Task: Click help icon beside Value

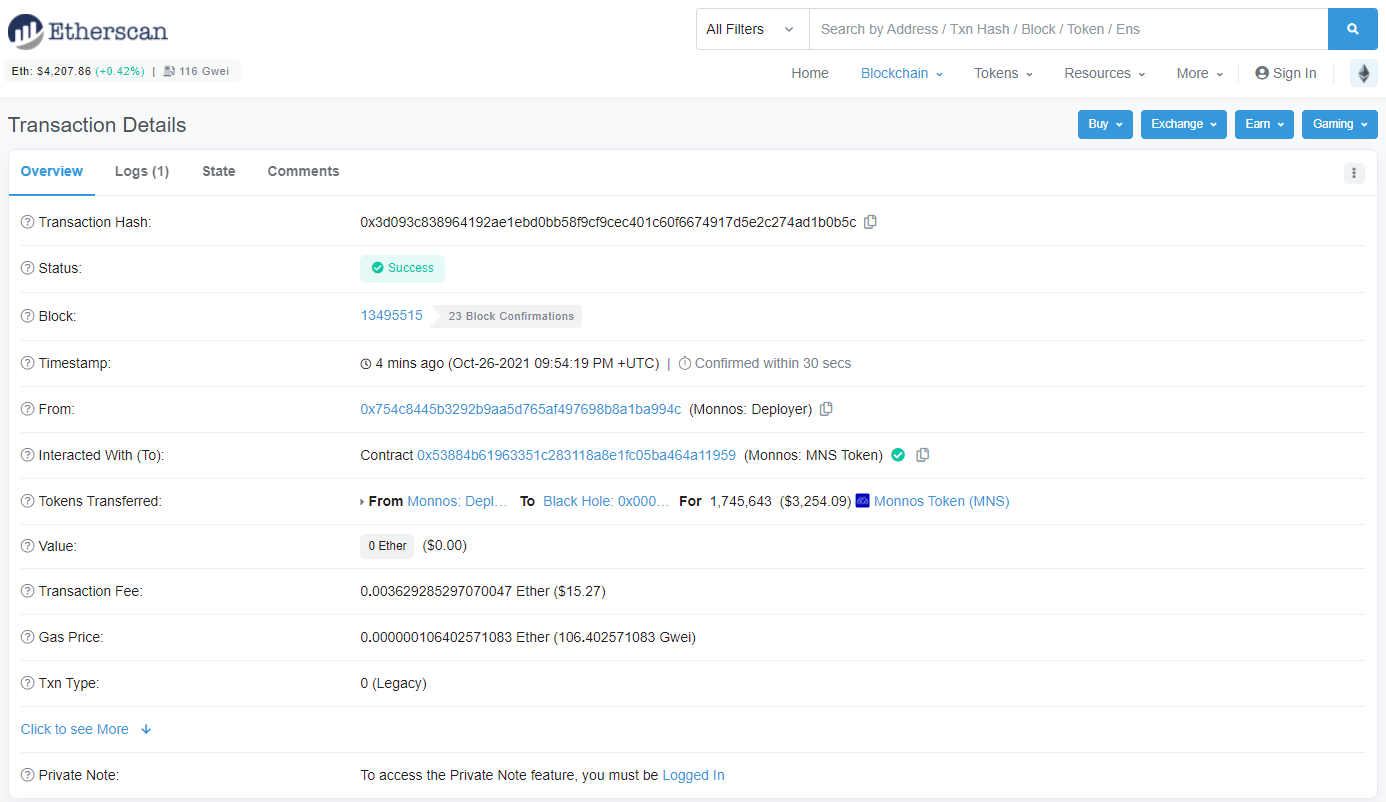Action: click(x=28, y=546)
